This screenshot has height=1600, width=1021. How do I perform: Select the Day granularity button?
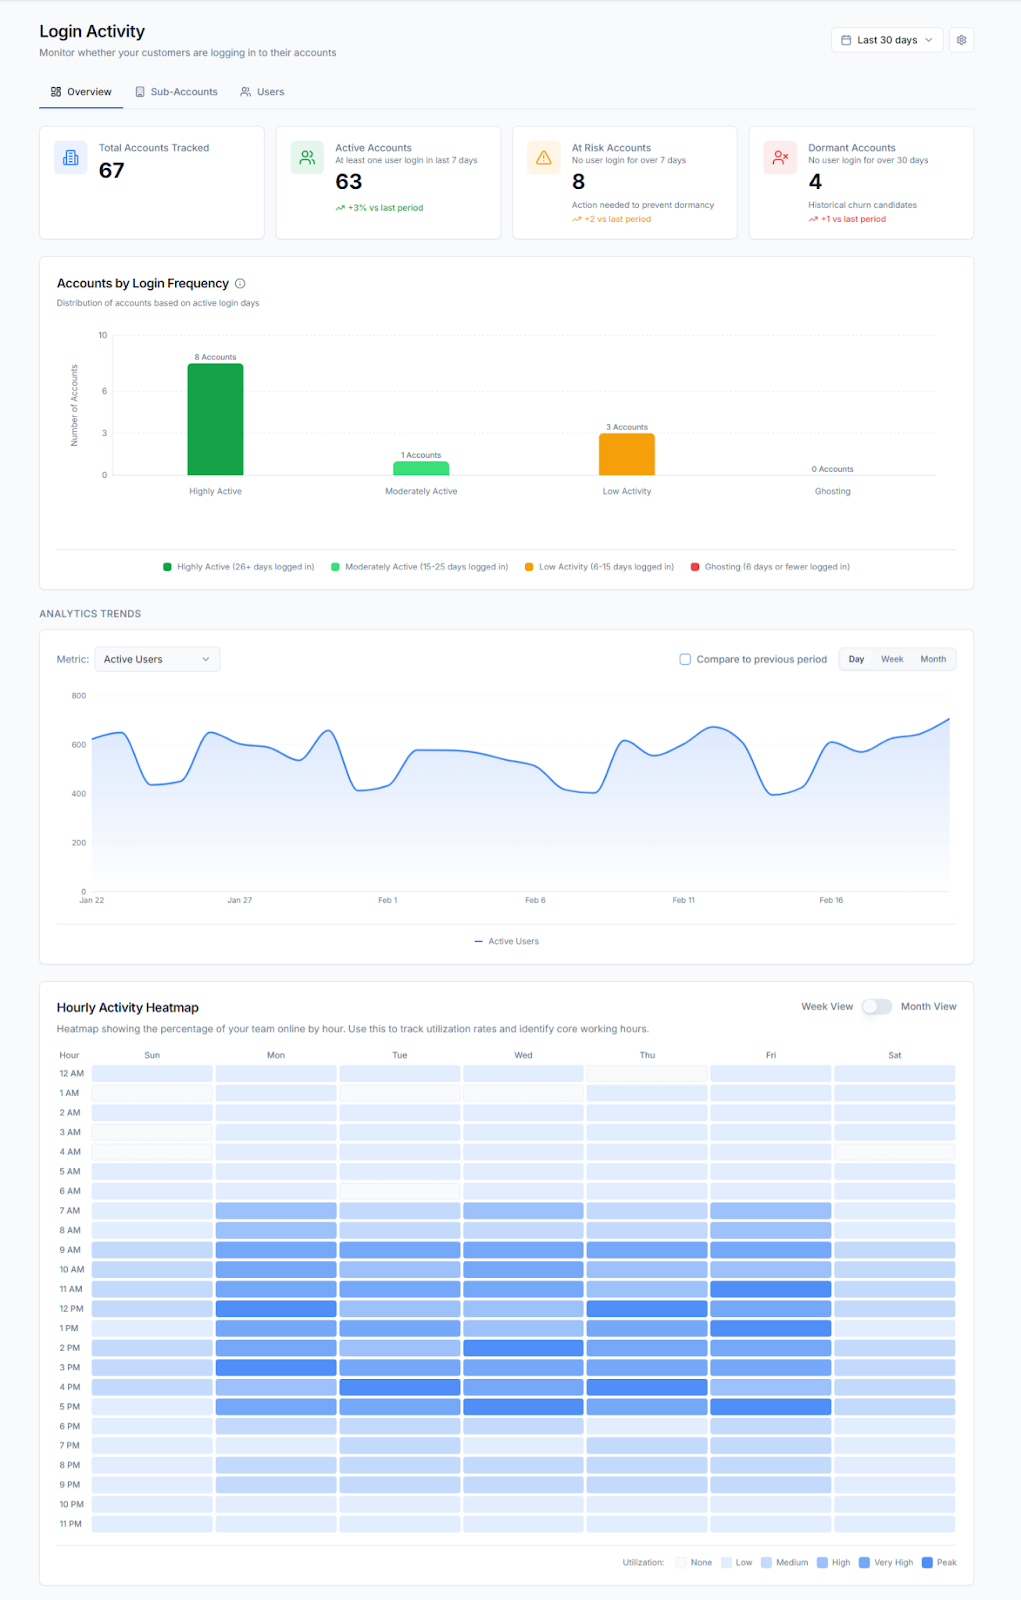[x=857, y=659]
